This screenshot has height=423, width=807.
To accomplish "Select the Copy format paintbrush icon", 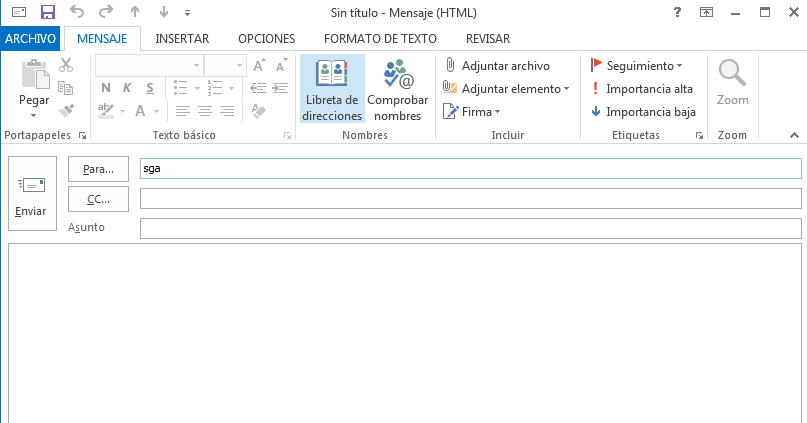I will tap(66, 111).
